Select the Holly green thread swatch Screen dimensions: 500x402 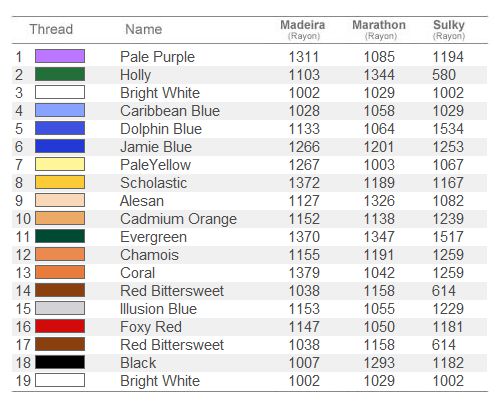pyautogui.click(x=60, y=74)
